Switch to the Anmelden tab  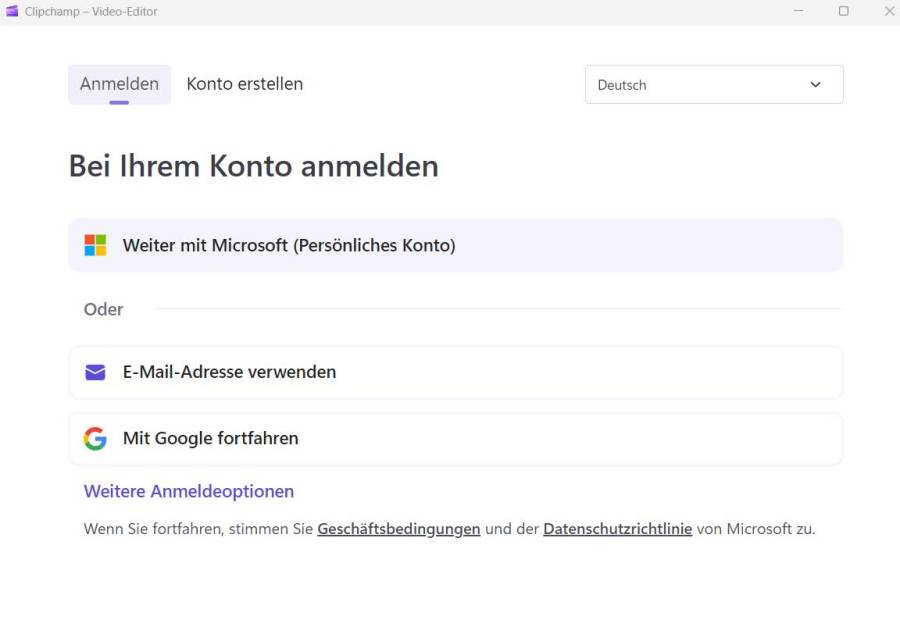click(119, 84)
